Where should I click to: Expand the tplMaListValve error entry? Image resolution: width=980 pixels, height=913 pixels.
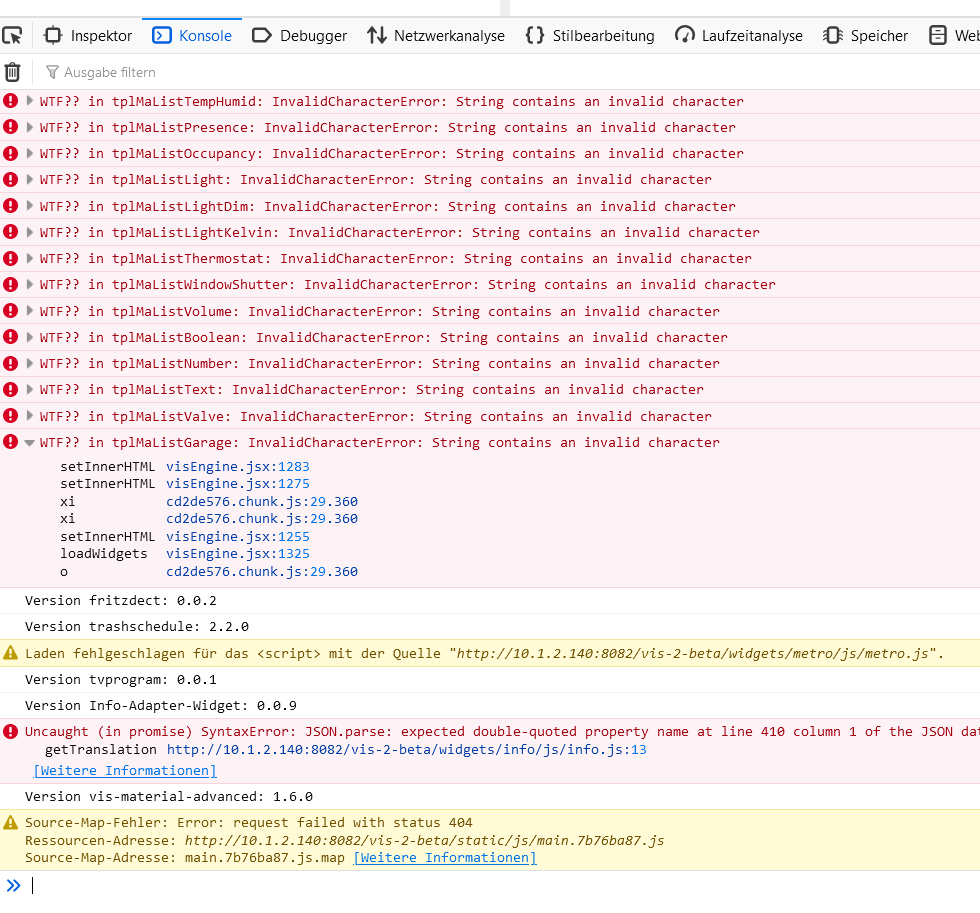(x=30, y=416)
